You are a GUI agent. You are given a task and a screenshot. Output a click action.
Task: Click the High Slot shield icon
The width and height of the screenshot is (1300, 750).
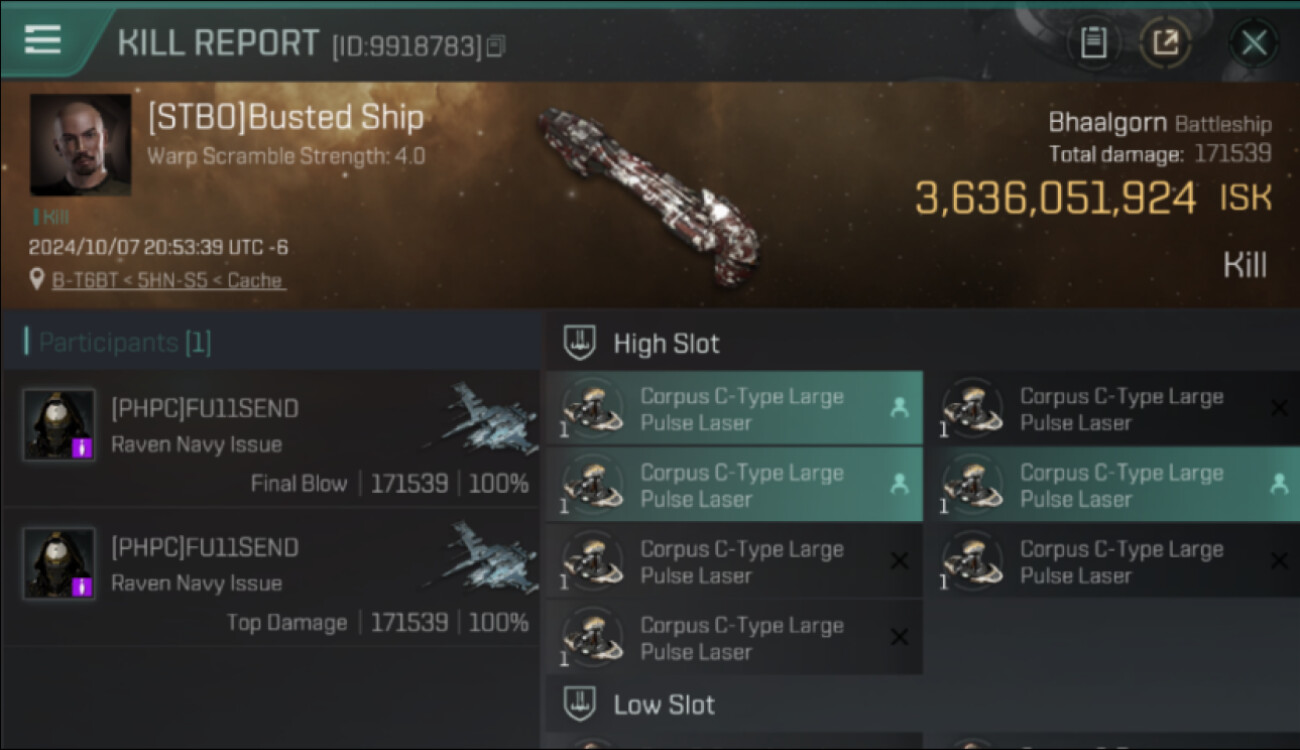pos(580,343)
